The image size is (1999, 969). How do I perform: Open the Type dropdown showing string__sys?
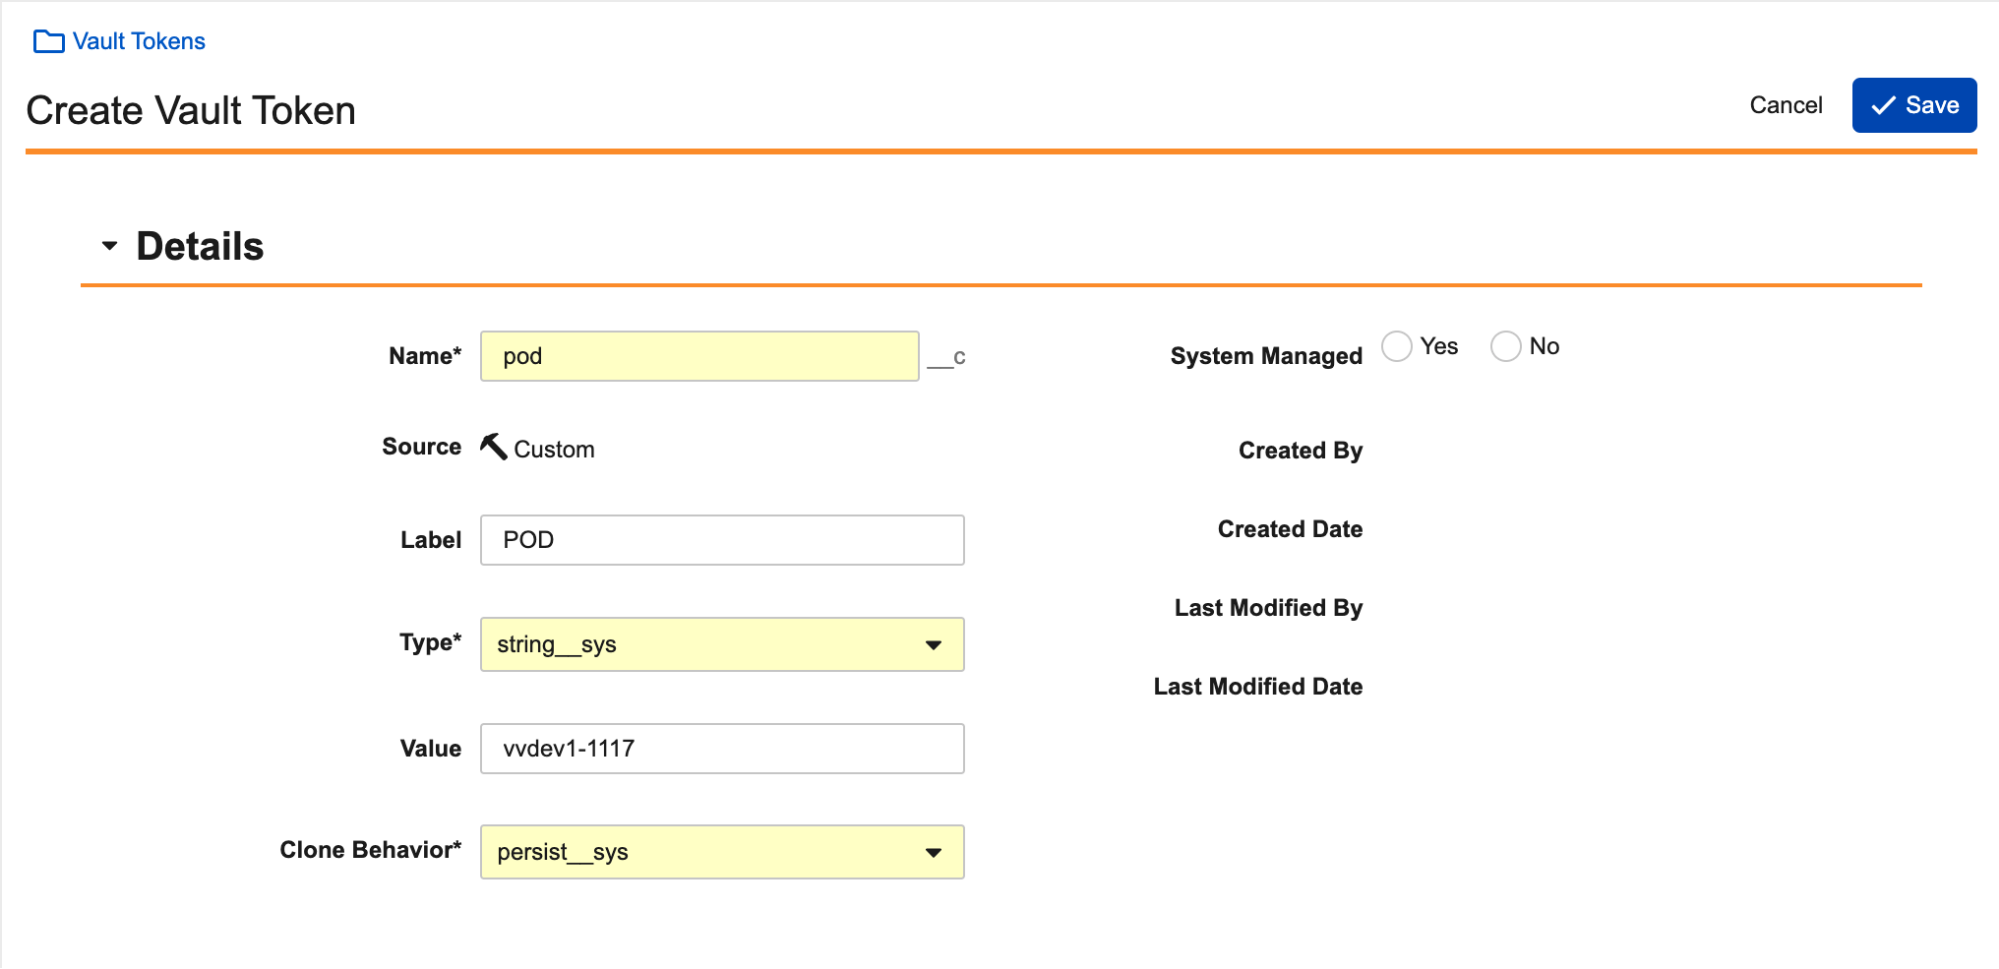721,644
